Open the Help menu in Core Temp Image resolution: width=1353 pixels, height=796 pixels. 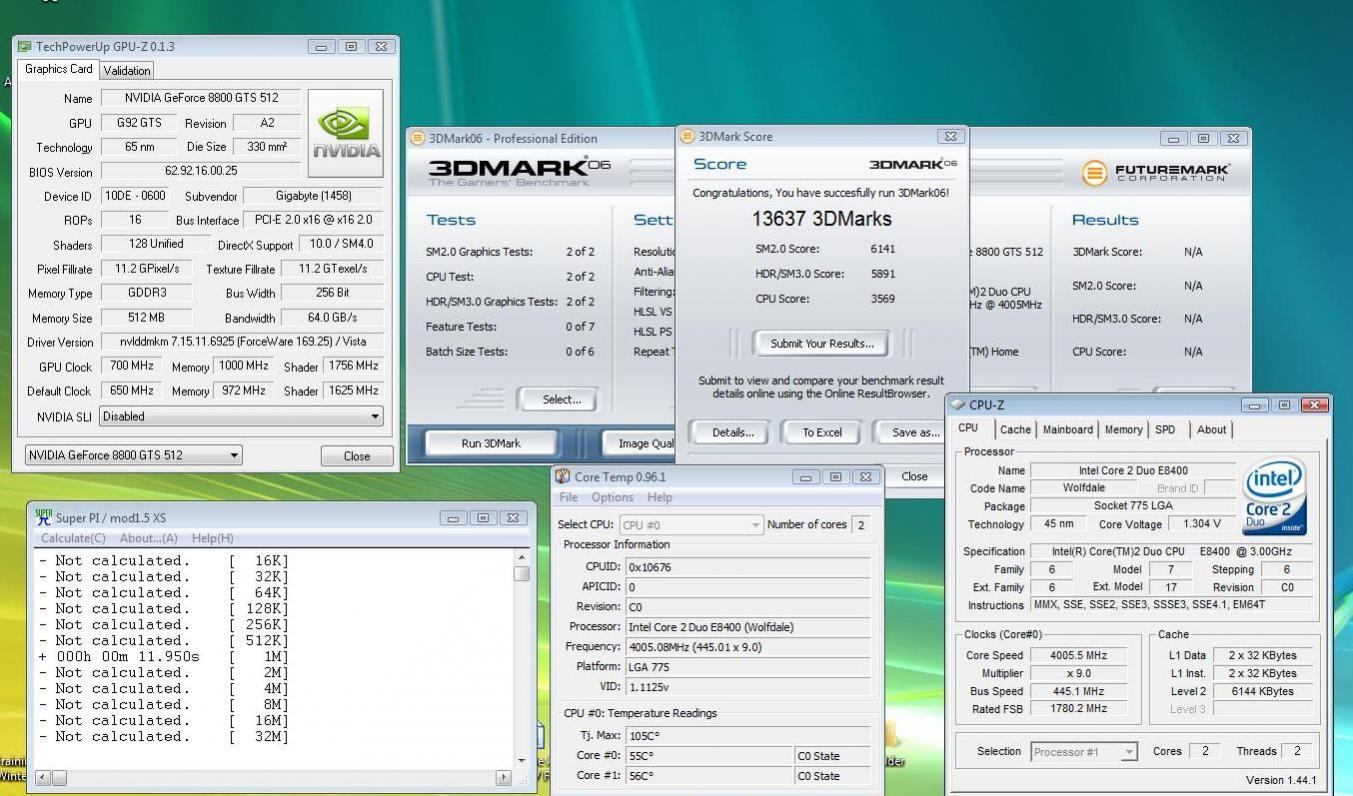[x=660, y=497]
